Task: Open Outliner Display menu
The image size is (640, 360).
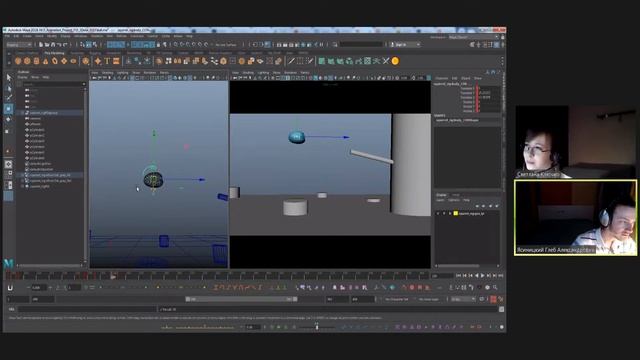Action: click(22, 77)
